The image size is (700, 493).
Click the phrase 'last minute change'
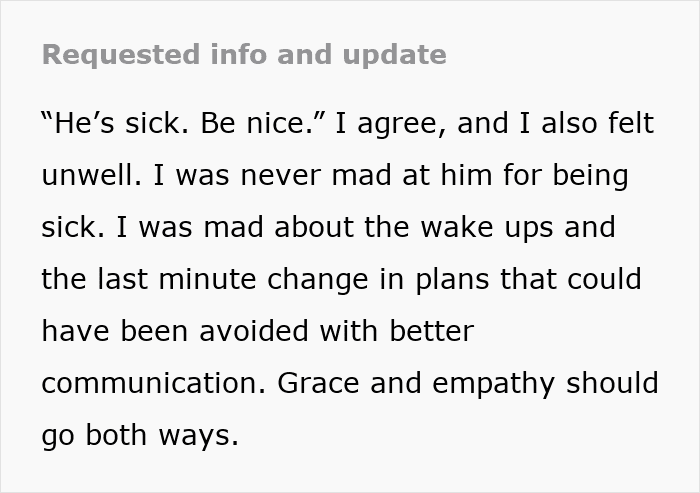click(x=233, y=280)
